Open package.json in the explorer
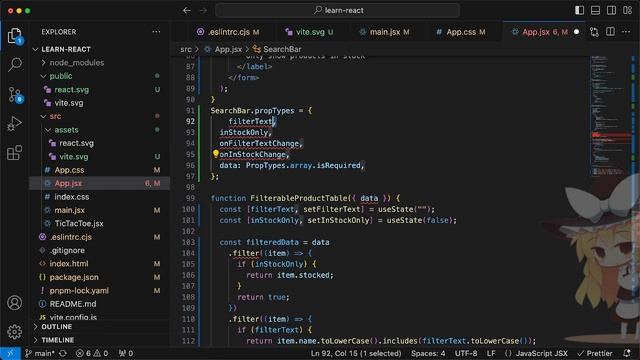Viewport: 640px width, 360px height. coord(100,277)
